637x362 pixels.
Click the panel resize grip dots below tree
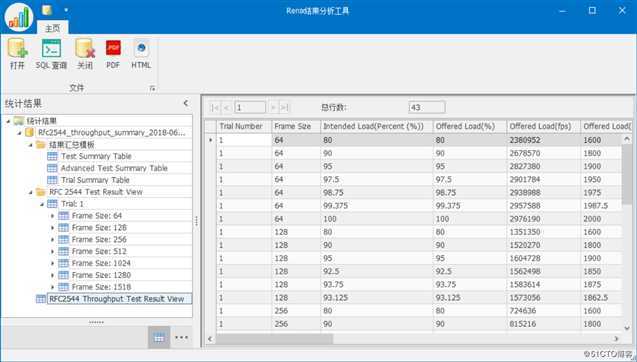(96, 322)
